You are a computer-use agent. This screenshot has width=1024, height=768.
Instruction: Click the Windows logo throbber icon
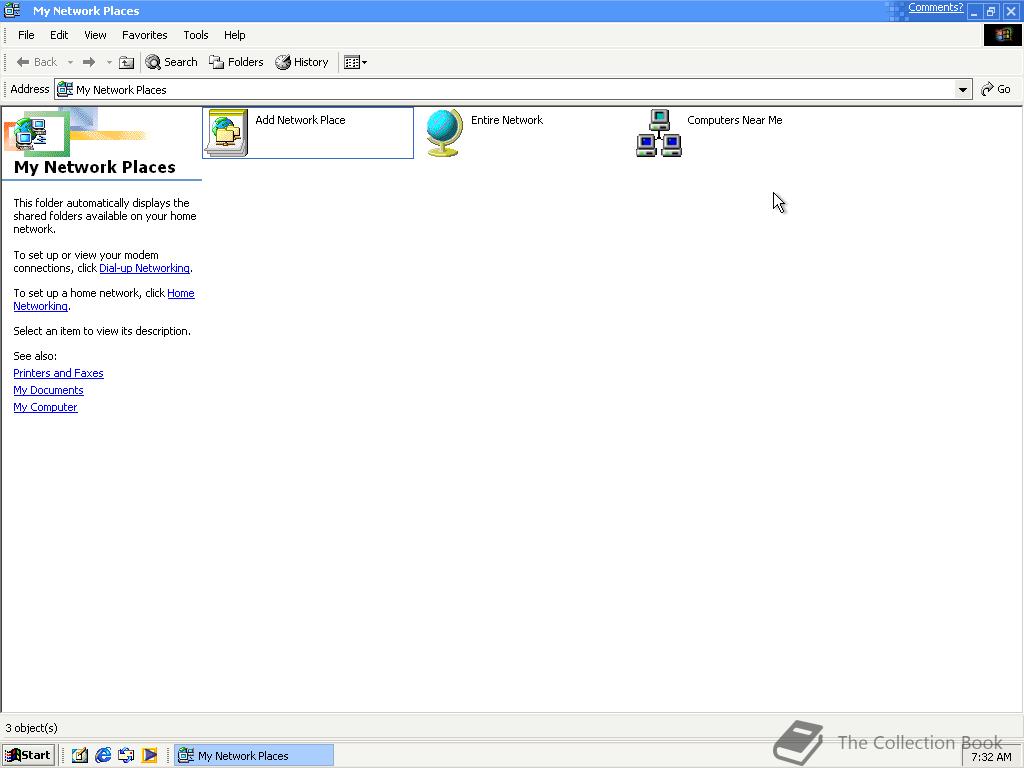click(x=1002, y=35)
